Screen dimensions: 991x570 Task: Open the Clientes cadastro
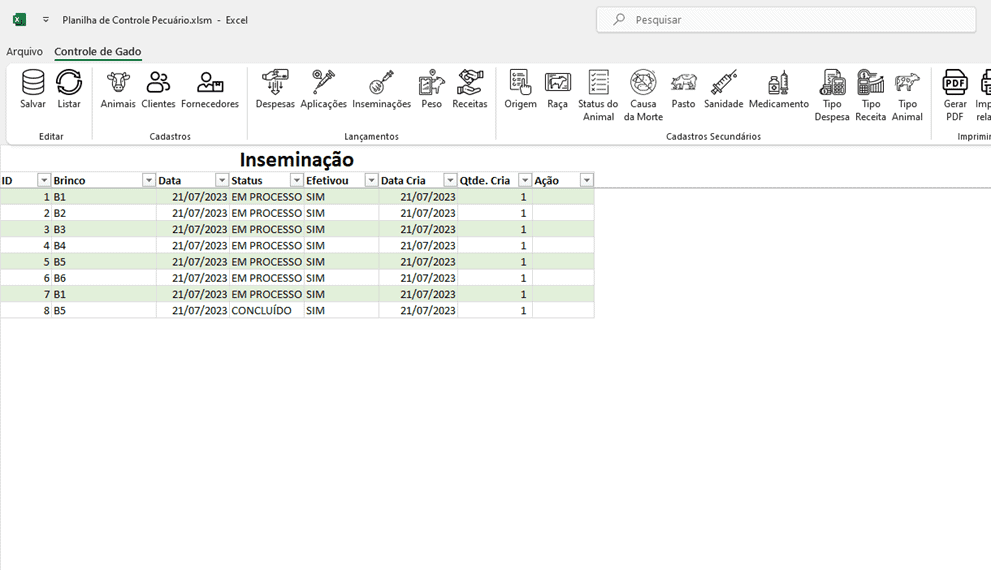pos(158,83)
